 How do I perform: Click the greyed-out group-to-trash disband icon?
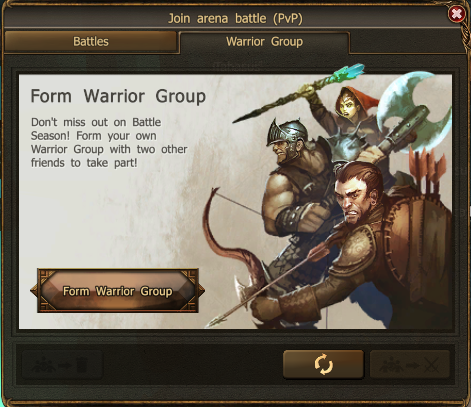[62, 365]
